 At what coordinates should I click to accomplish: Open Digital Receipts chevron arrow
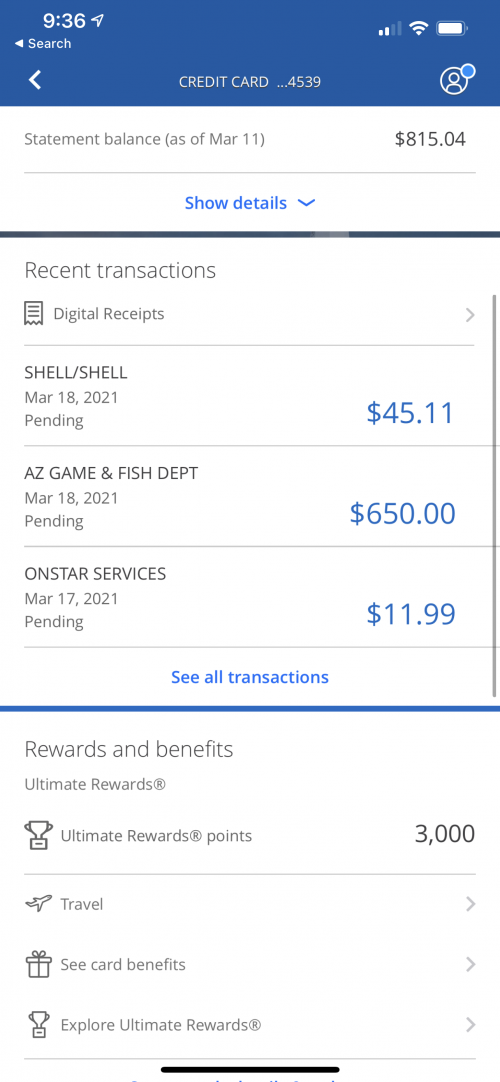point(470,315)
